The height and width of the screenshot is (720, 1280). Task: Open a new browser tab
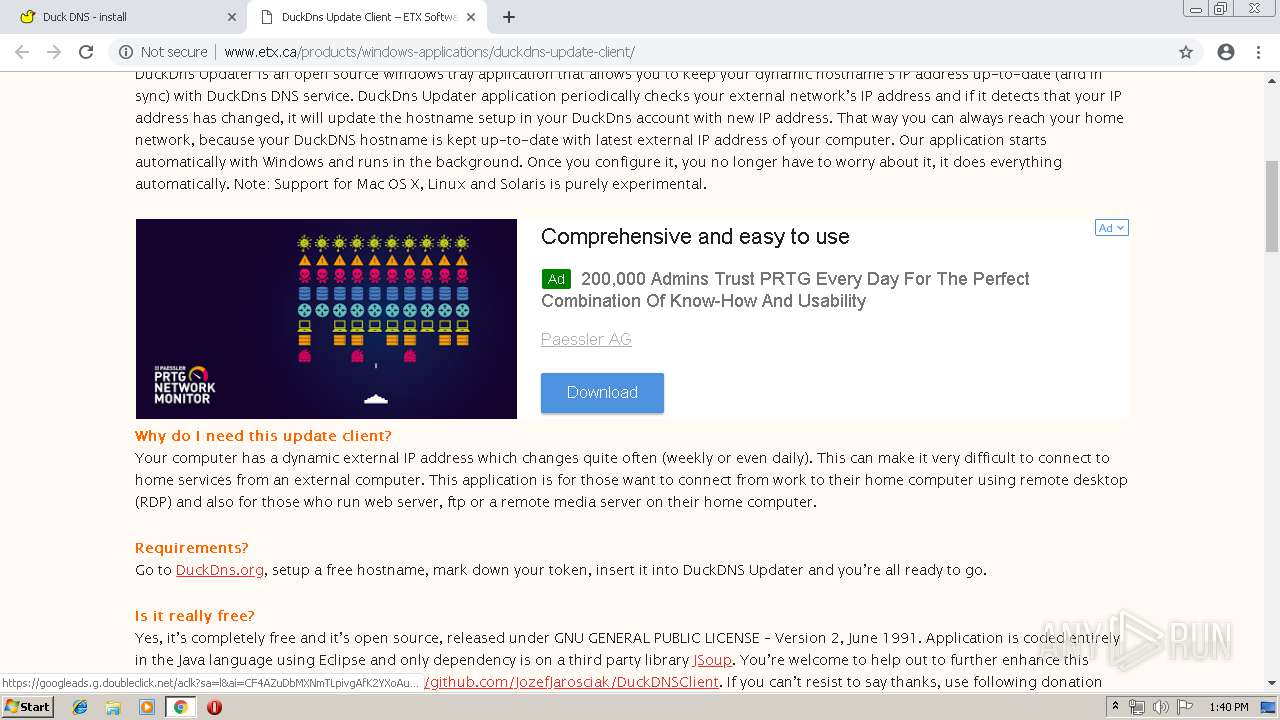pos(509,17)
